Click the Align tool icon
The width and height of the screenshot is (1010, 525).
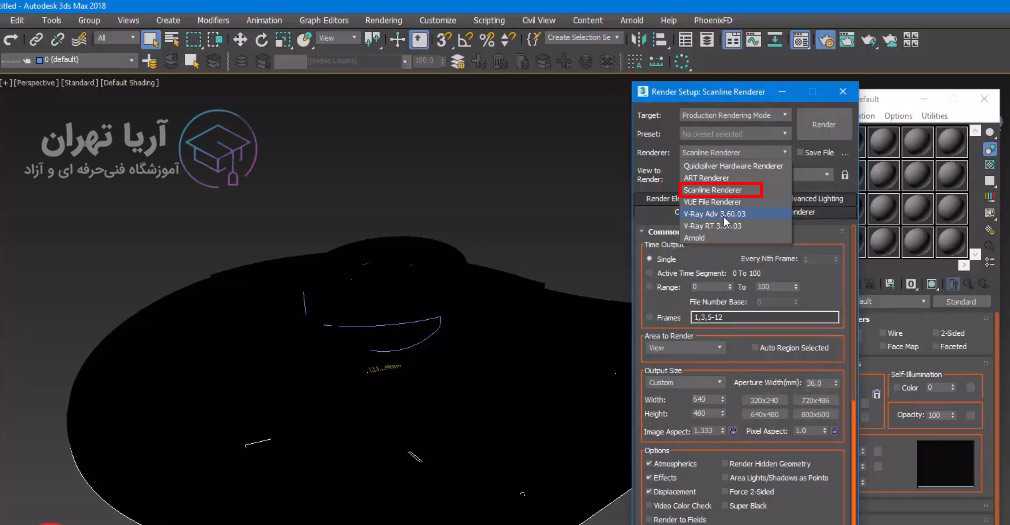pyautogui.click(x=660, y=40)
